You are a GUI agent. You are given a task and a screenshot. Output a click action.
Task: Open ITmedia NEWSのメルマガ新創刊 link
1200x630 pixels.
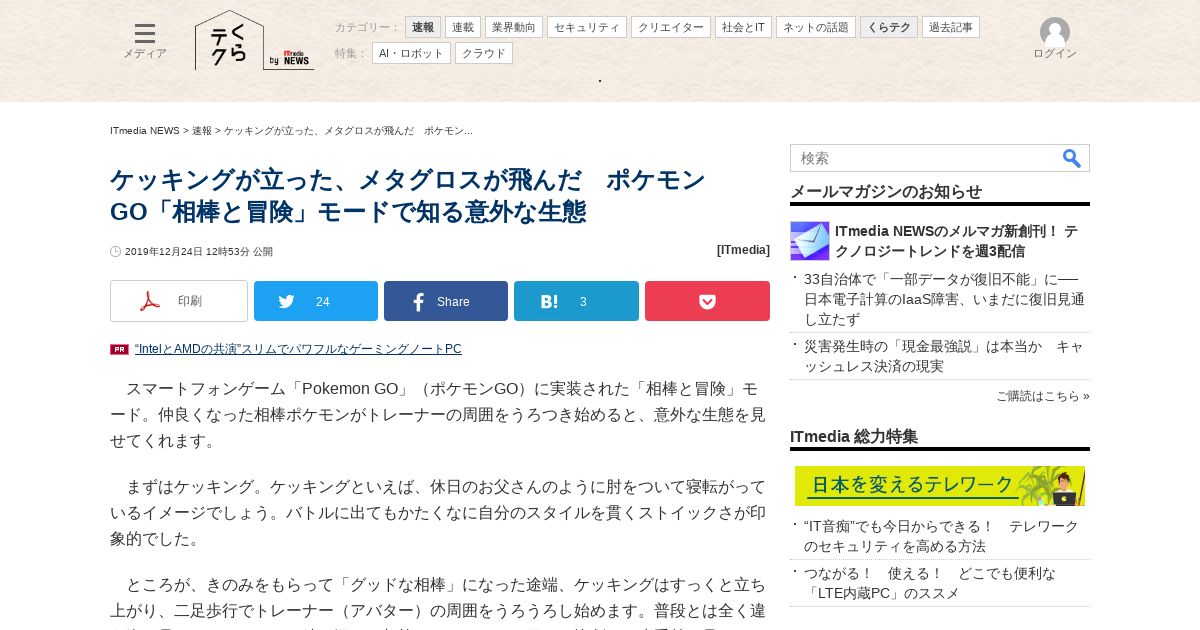(x=956, y=241)
